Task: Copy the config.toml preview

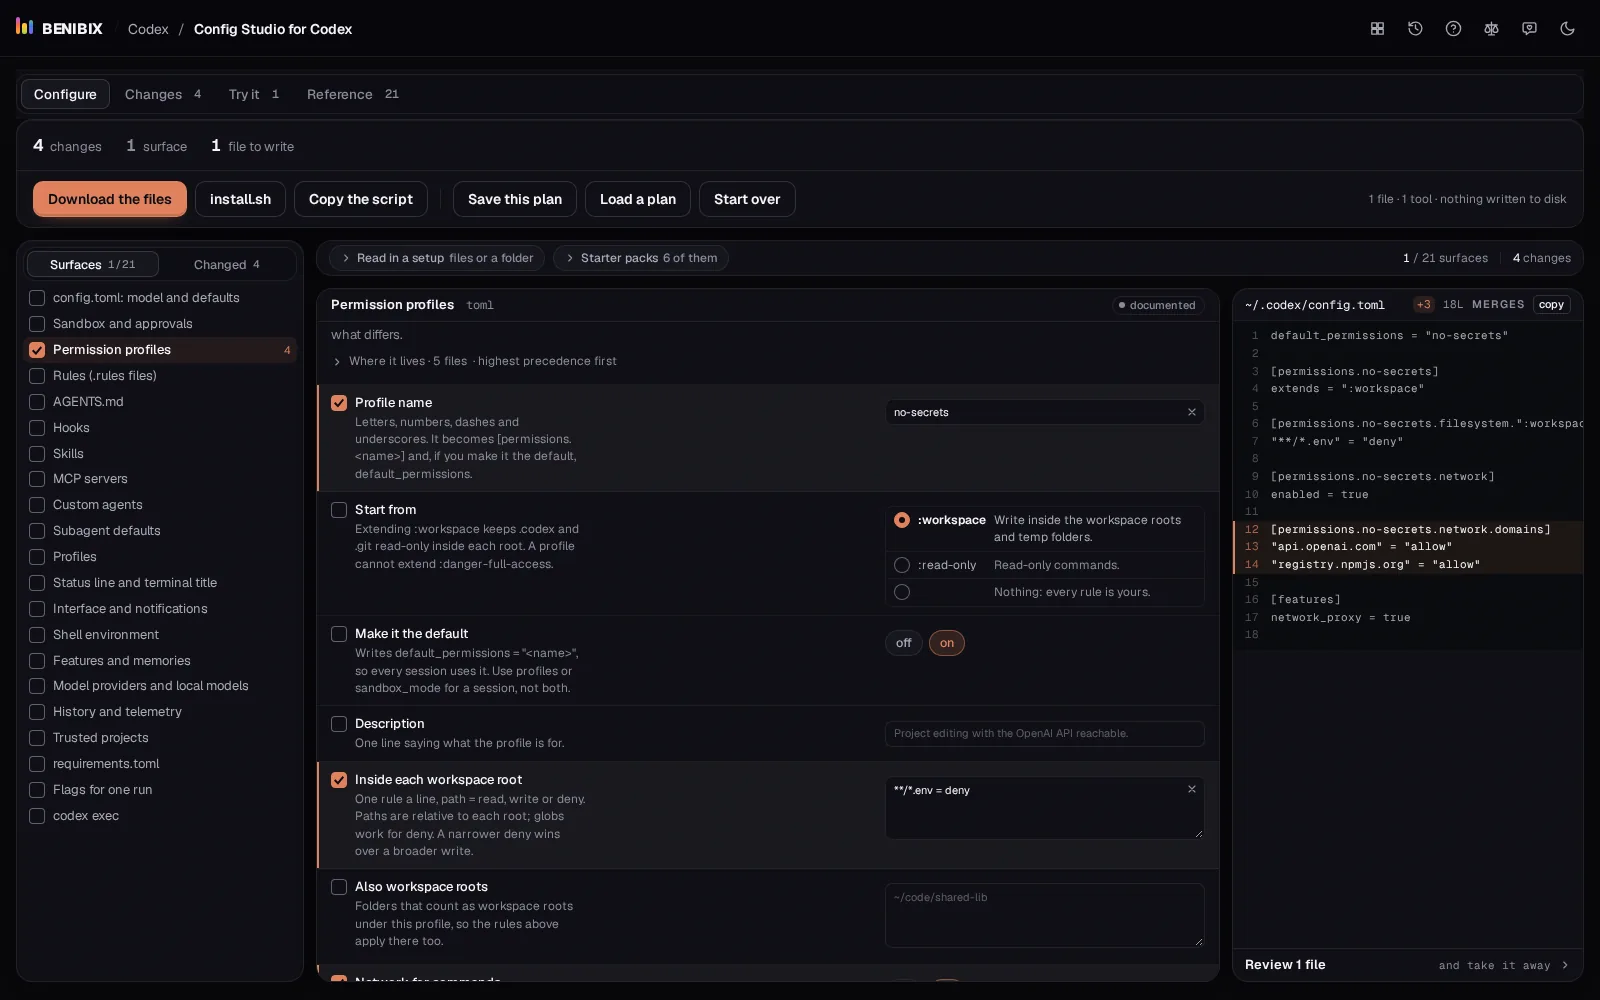Action: tap(1551, 305)
